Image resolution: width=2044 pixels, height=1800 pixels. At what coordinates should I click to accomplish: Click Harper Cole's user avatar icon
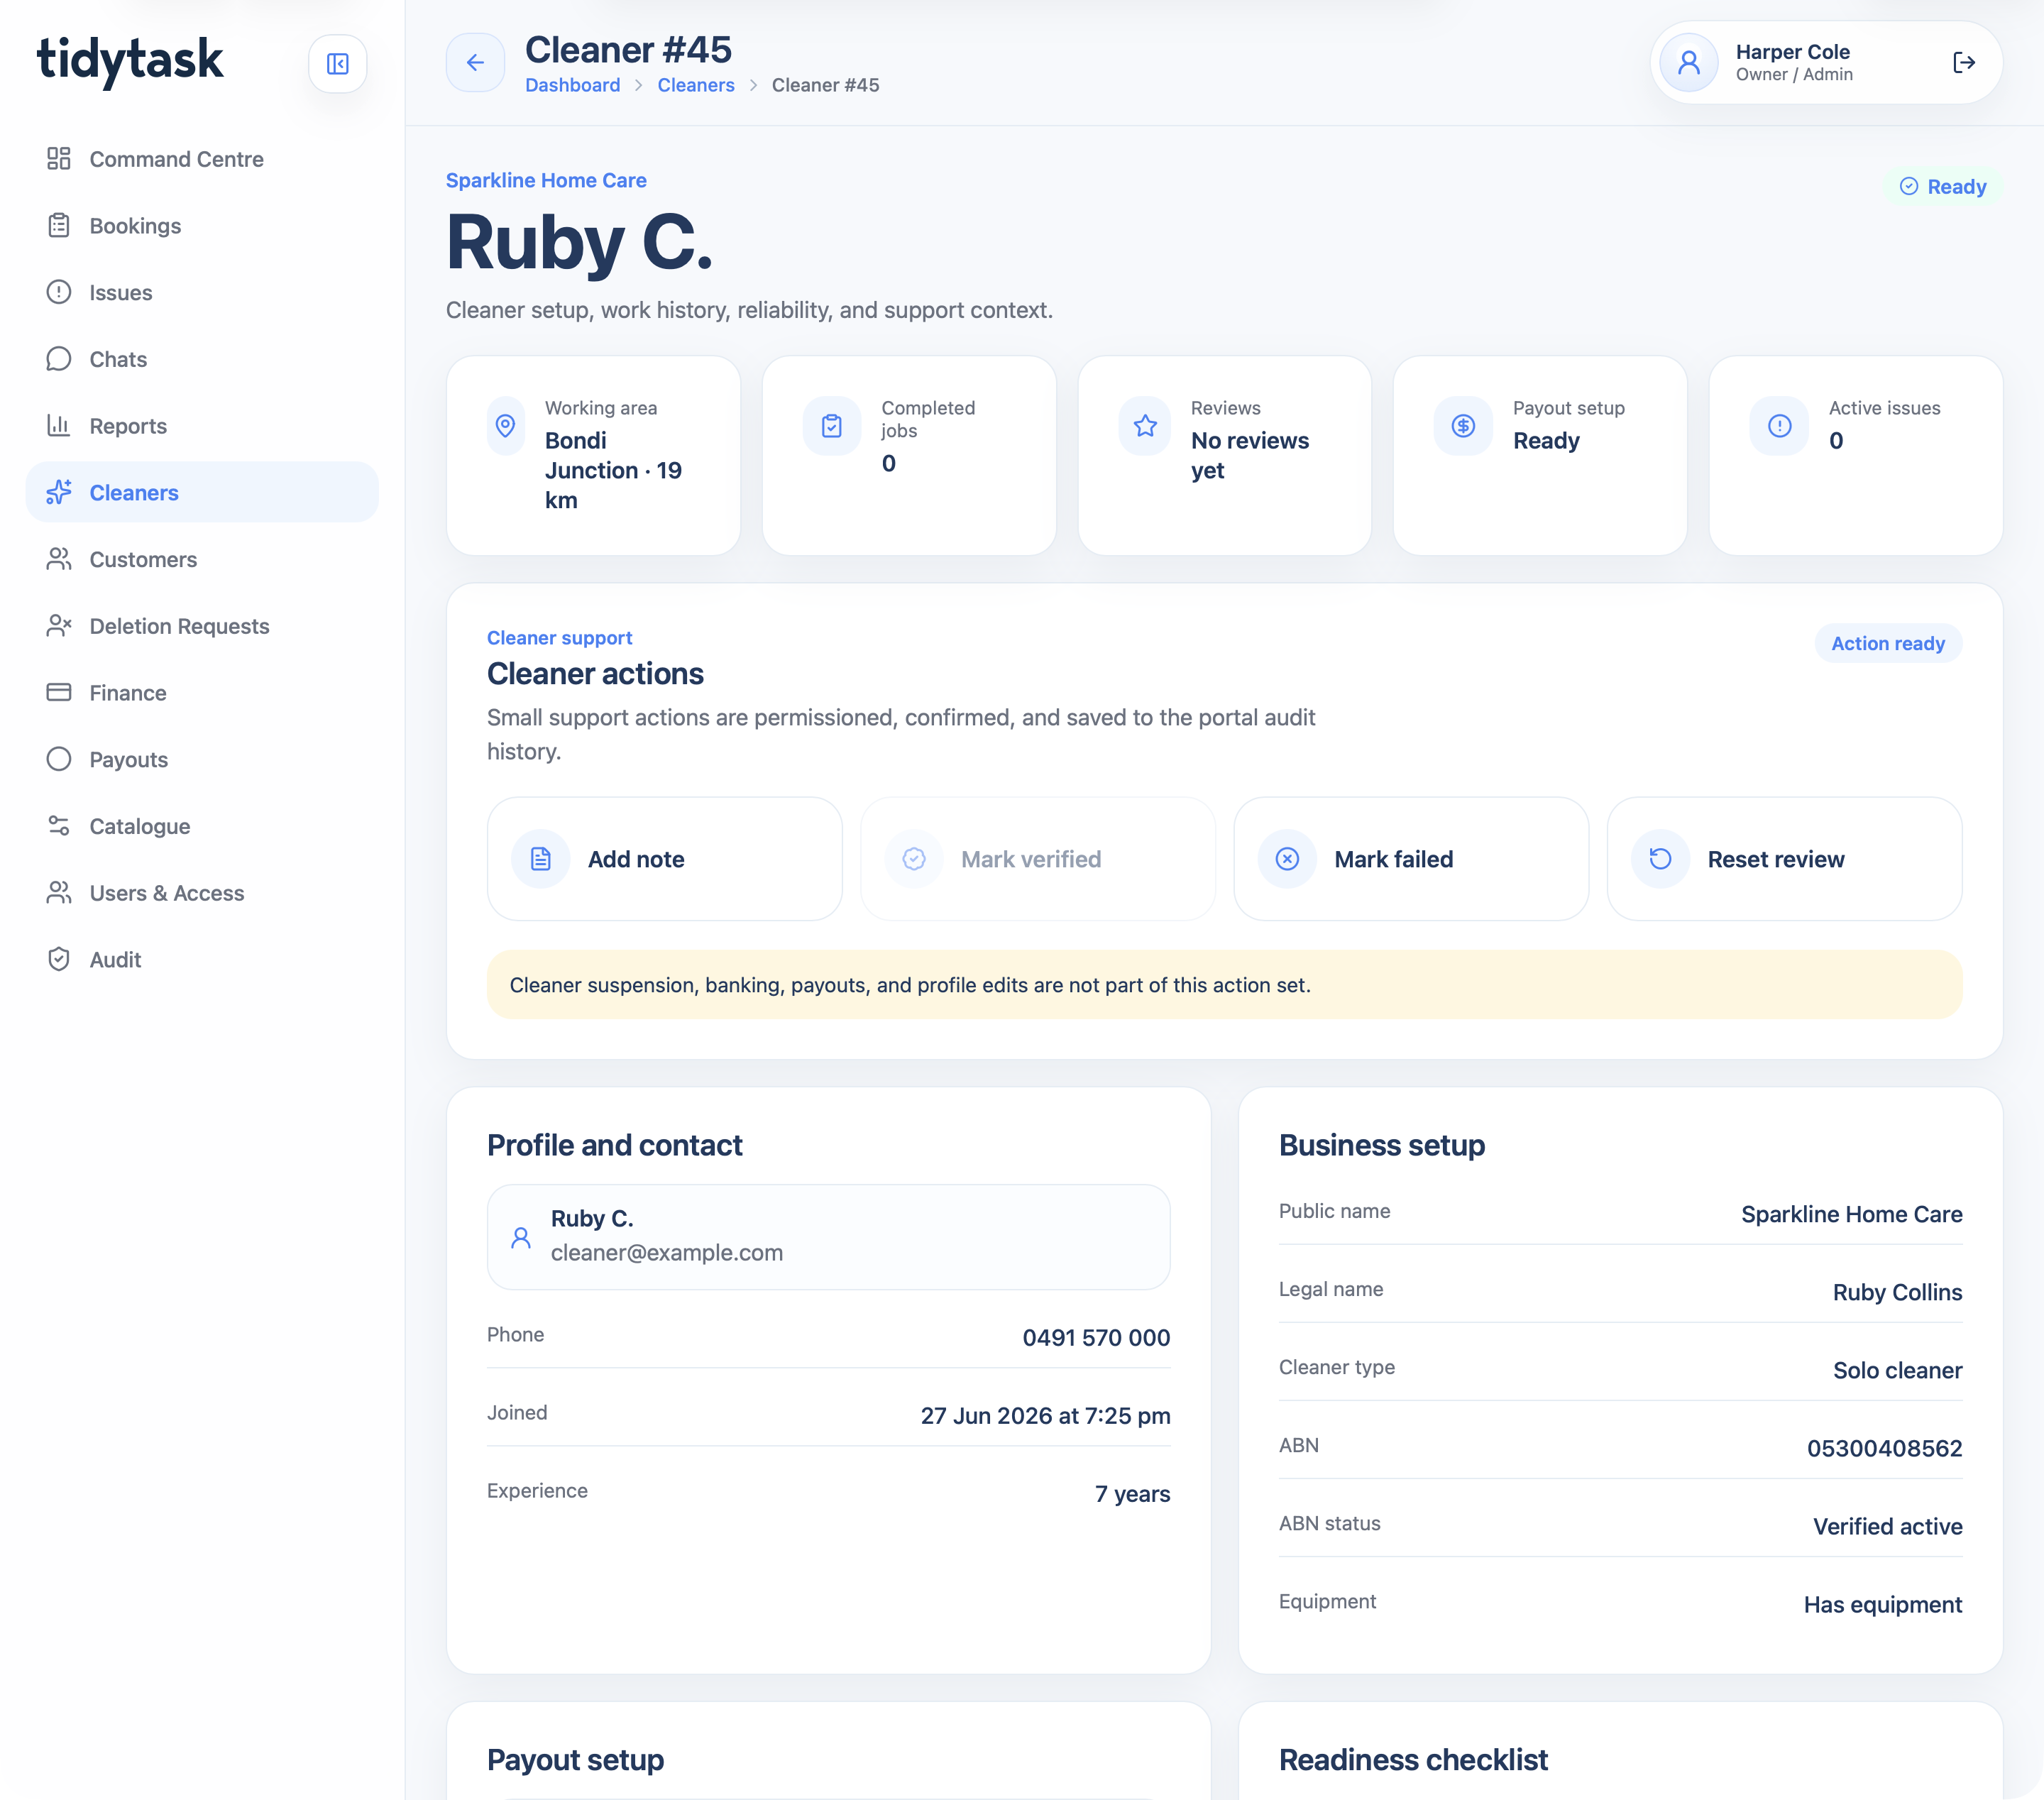1689,63
